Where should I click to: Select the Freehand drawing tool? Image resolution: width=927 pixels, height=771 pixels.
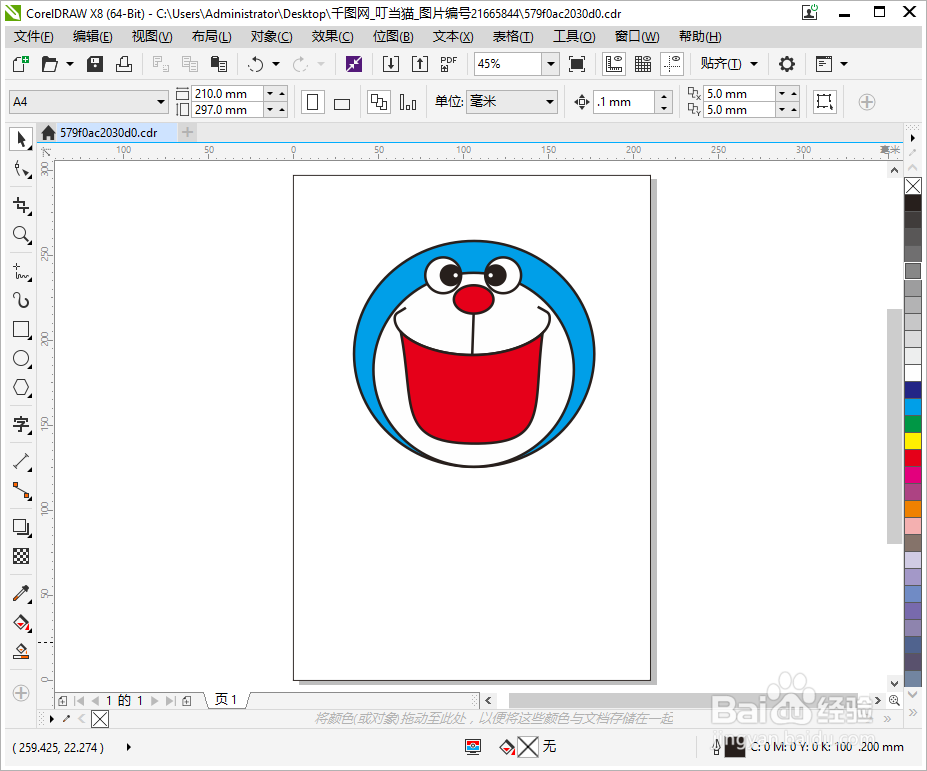tap(21, 271)
